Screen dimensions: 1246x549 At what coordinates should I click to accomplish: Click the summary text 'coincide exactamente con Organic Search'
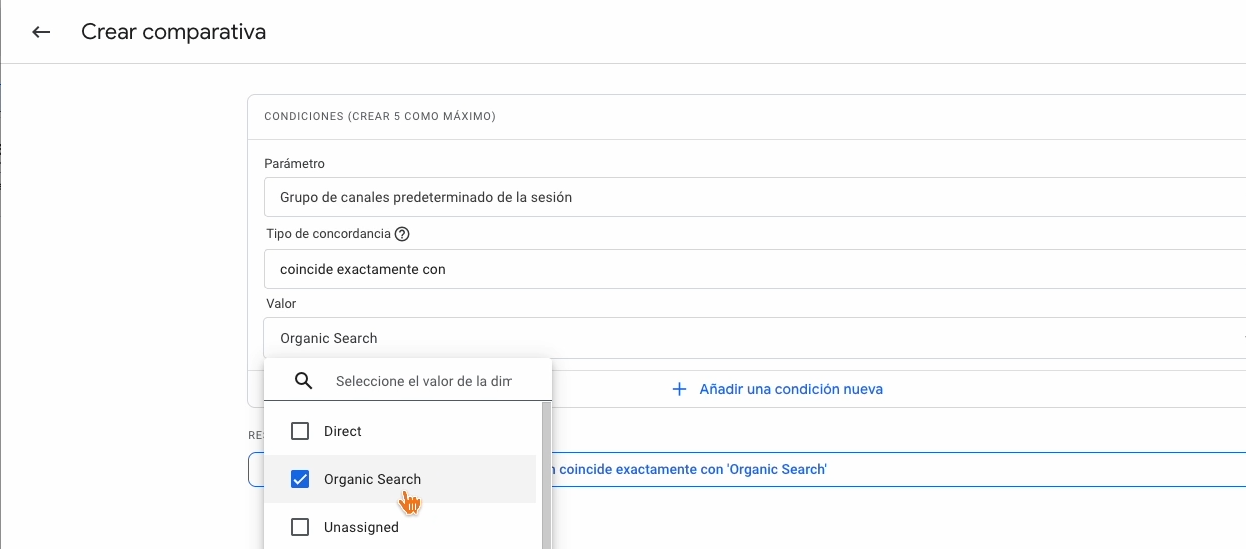click(693, 469)
